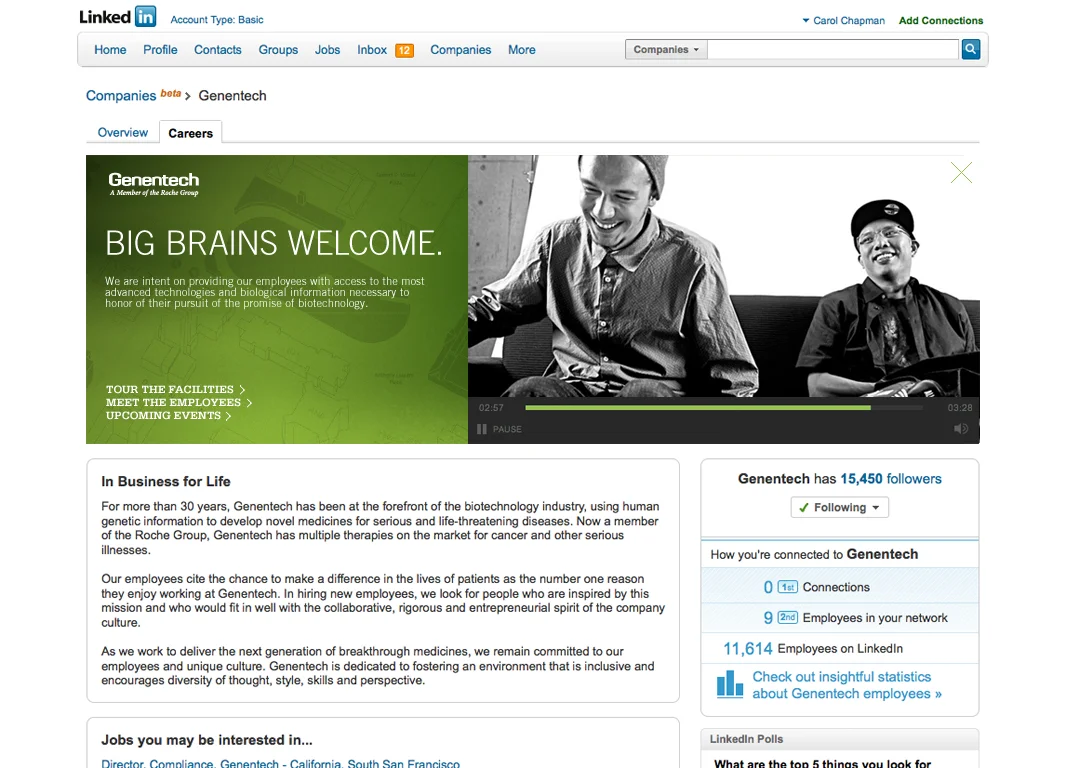This screenshot has height=768, width=1066.
Task: Open Home in navigation bar
Action: click(110, 50)
